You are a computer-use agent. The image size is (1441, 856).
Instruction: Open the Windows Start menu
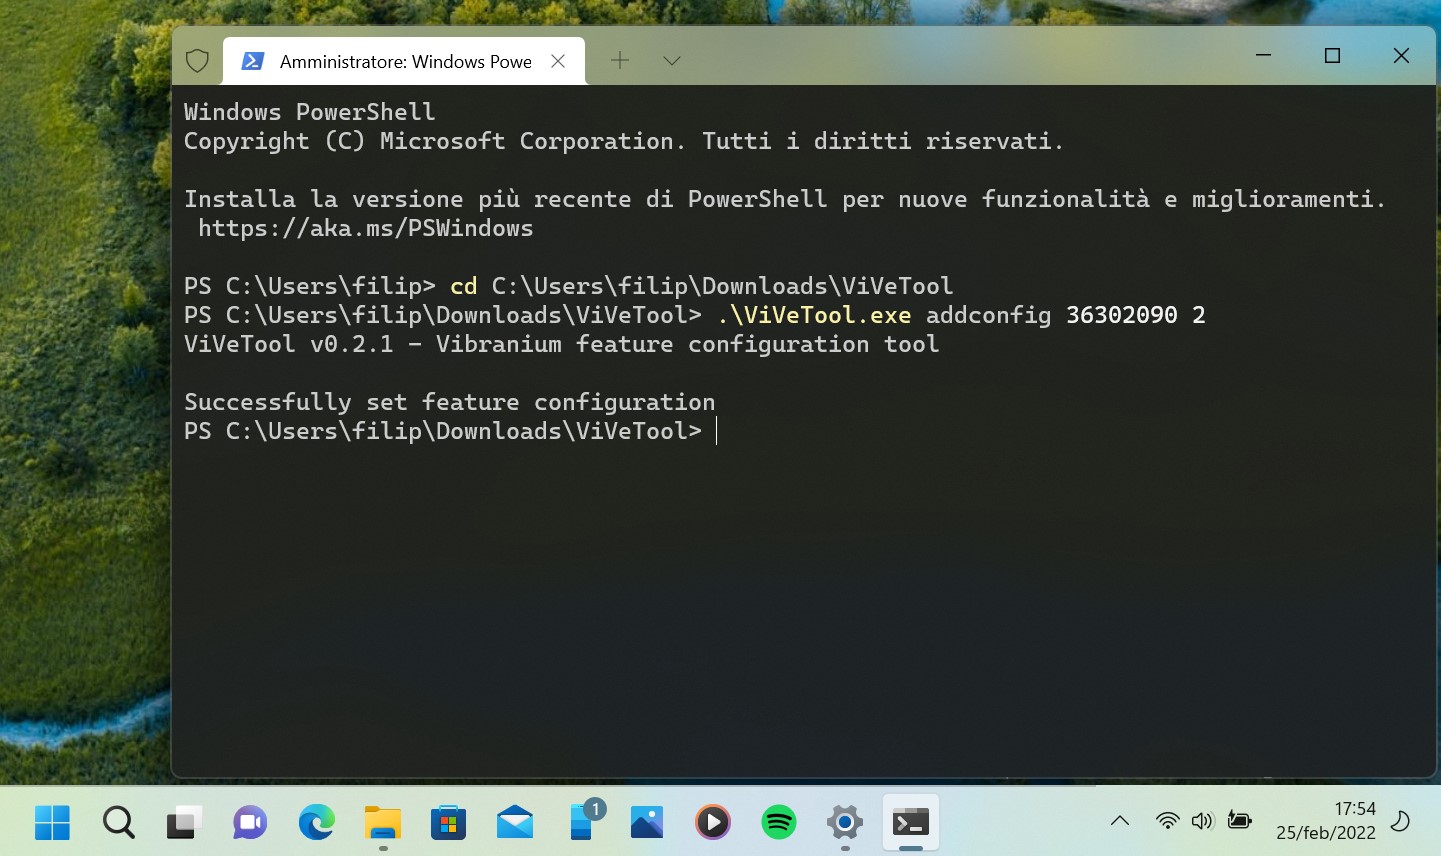pyautogui.click(x=52, y=822)
